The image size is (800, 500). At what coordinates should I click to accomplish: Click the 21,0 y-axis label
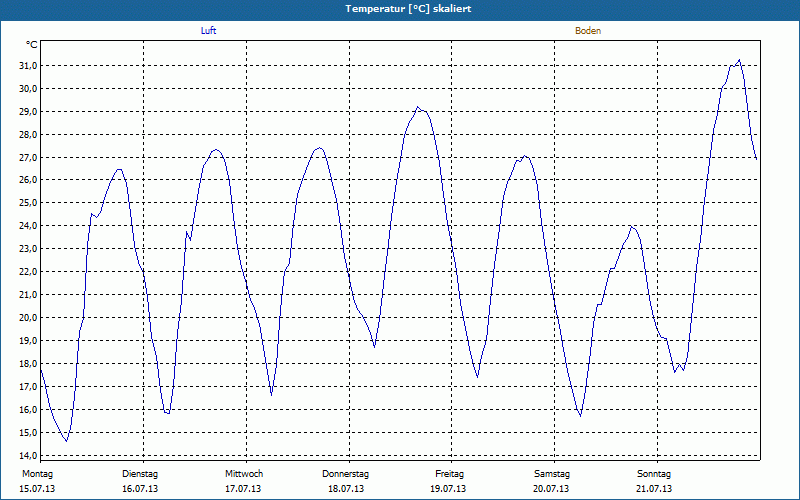pyautogui.click(x=28, y=294)
